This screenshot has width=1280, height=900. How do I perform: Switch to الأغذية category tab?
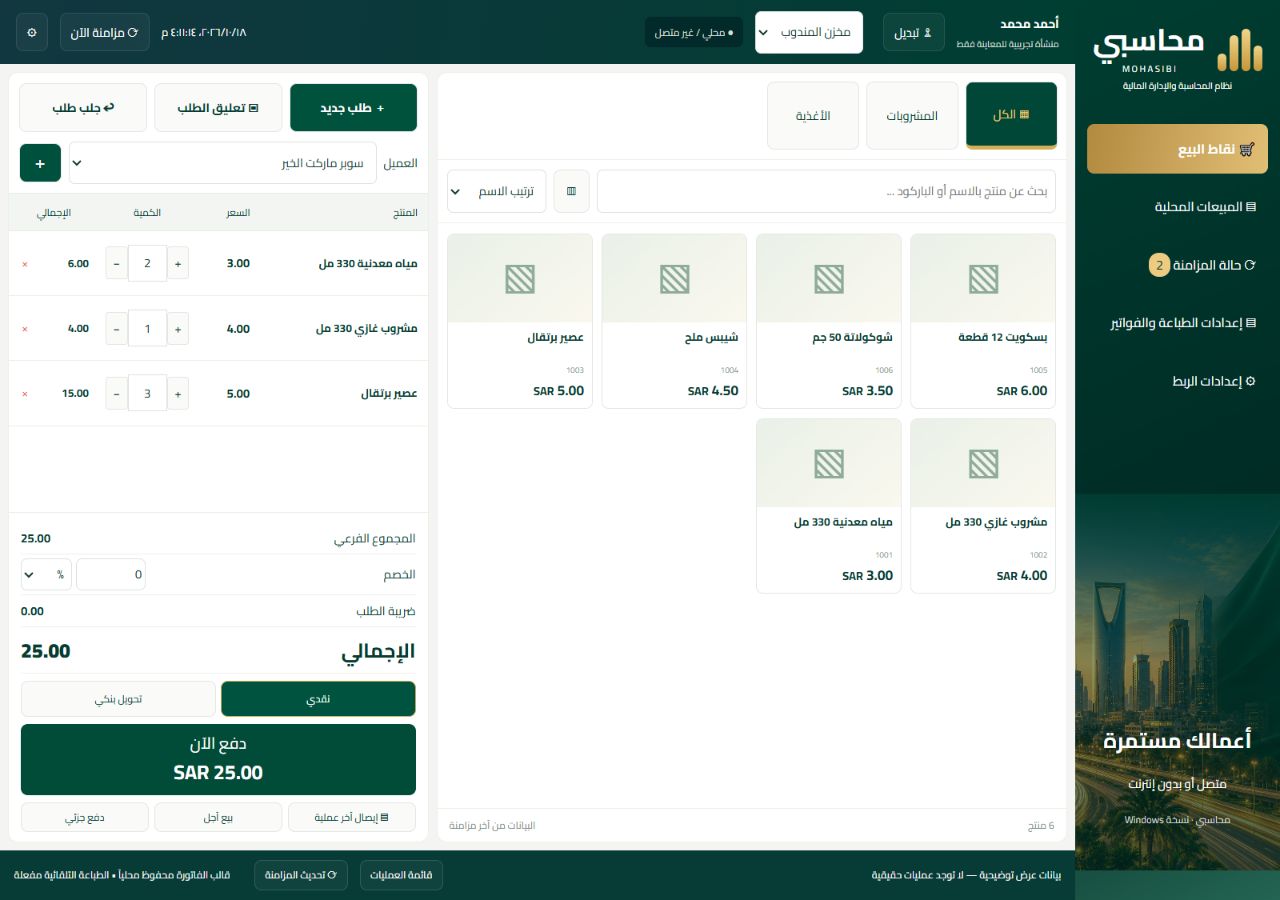click(x=813, y=116)
